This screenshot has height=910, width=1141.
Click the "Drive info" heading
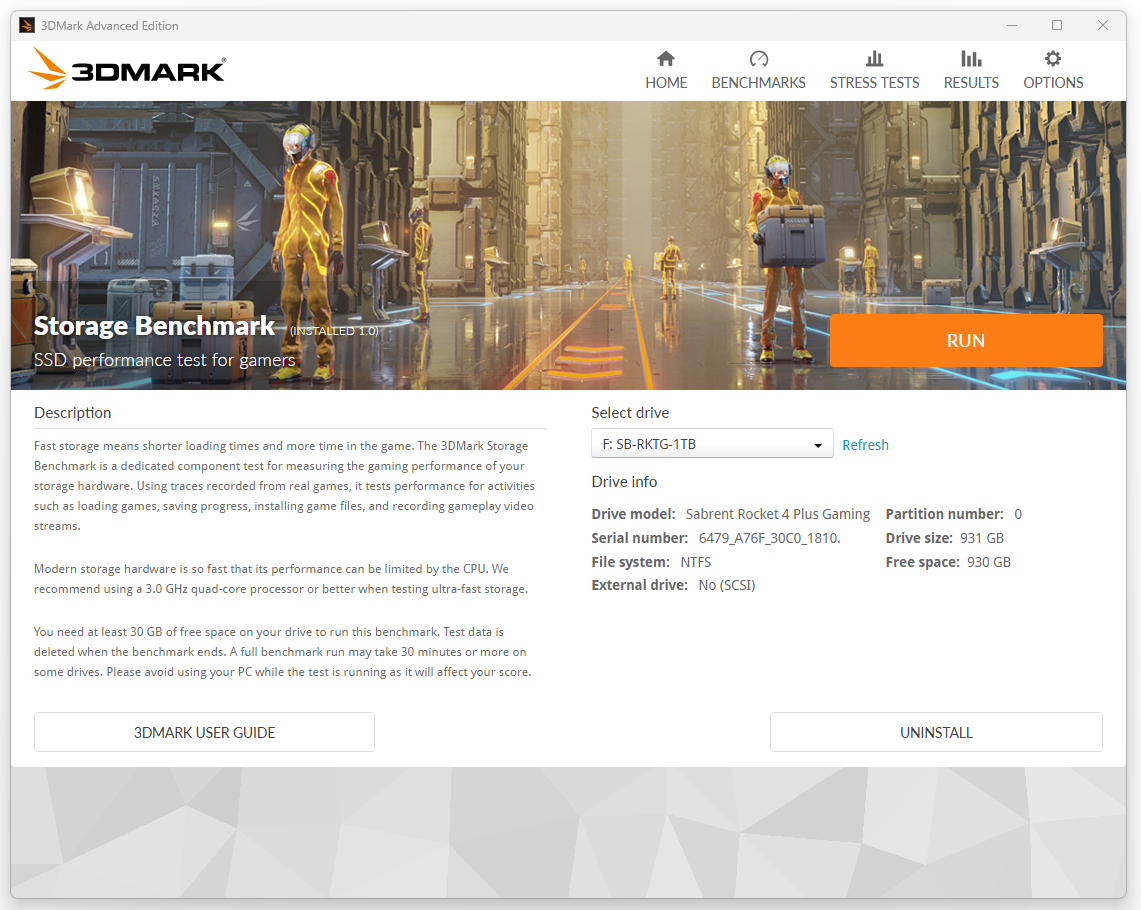point(624,482)
